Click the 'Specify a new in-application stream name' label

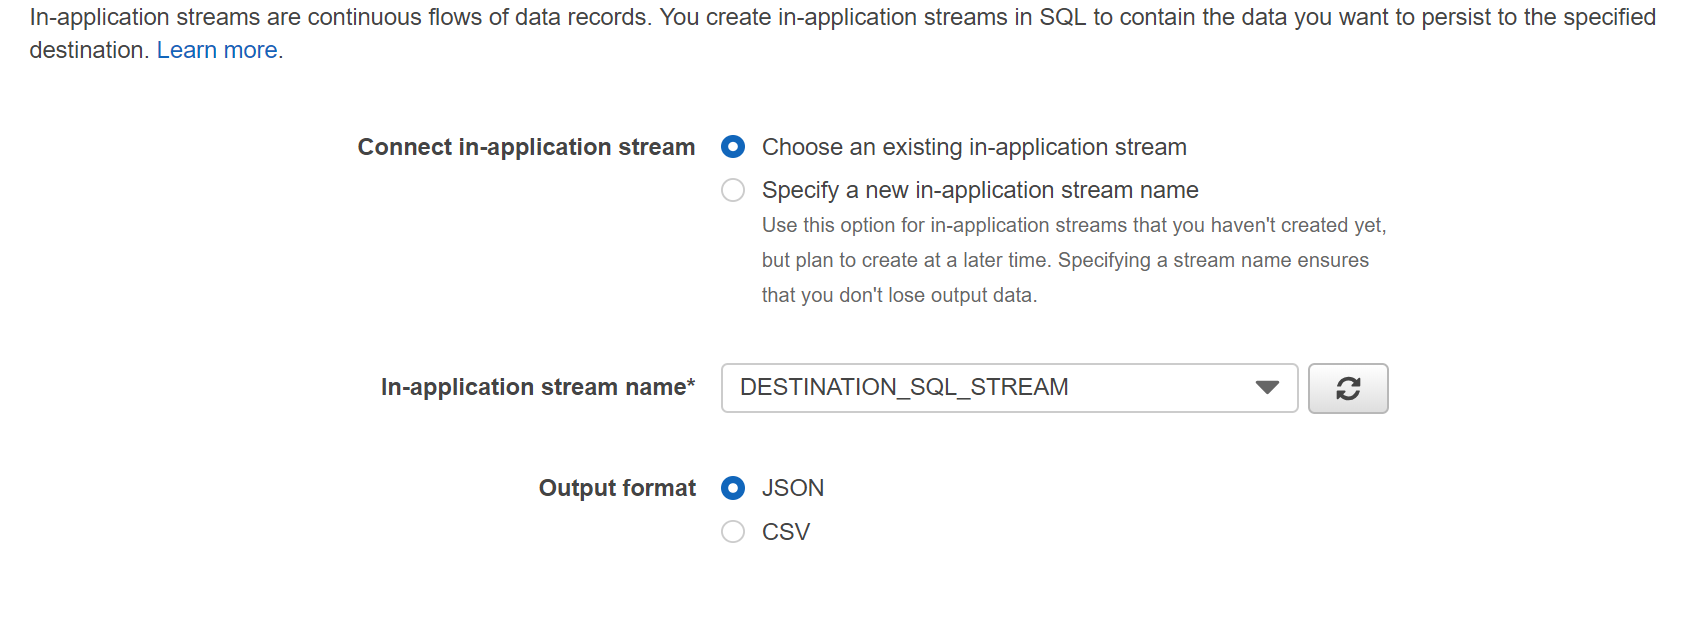tap(980, 190)
